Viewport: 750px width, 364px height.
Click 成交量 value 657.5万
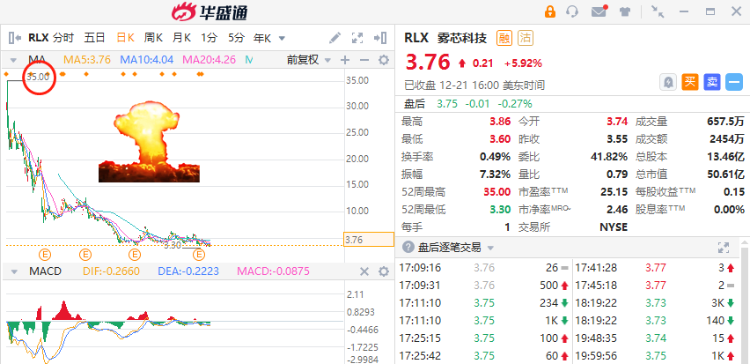pos(725,121)
